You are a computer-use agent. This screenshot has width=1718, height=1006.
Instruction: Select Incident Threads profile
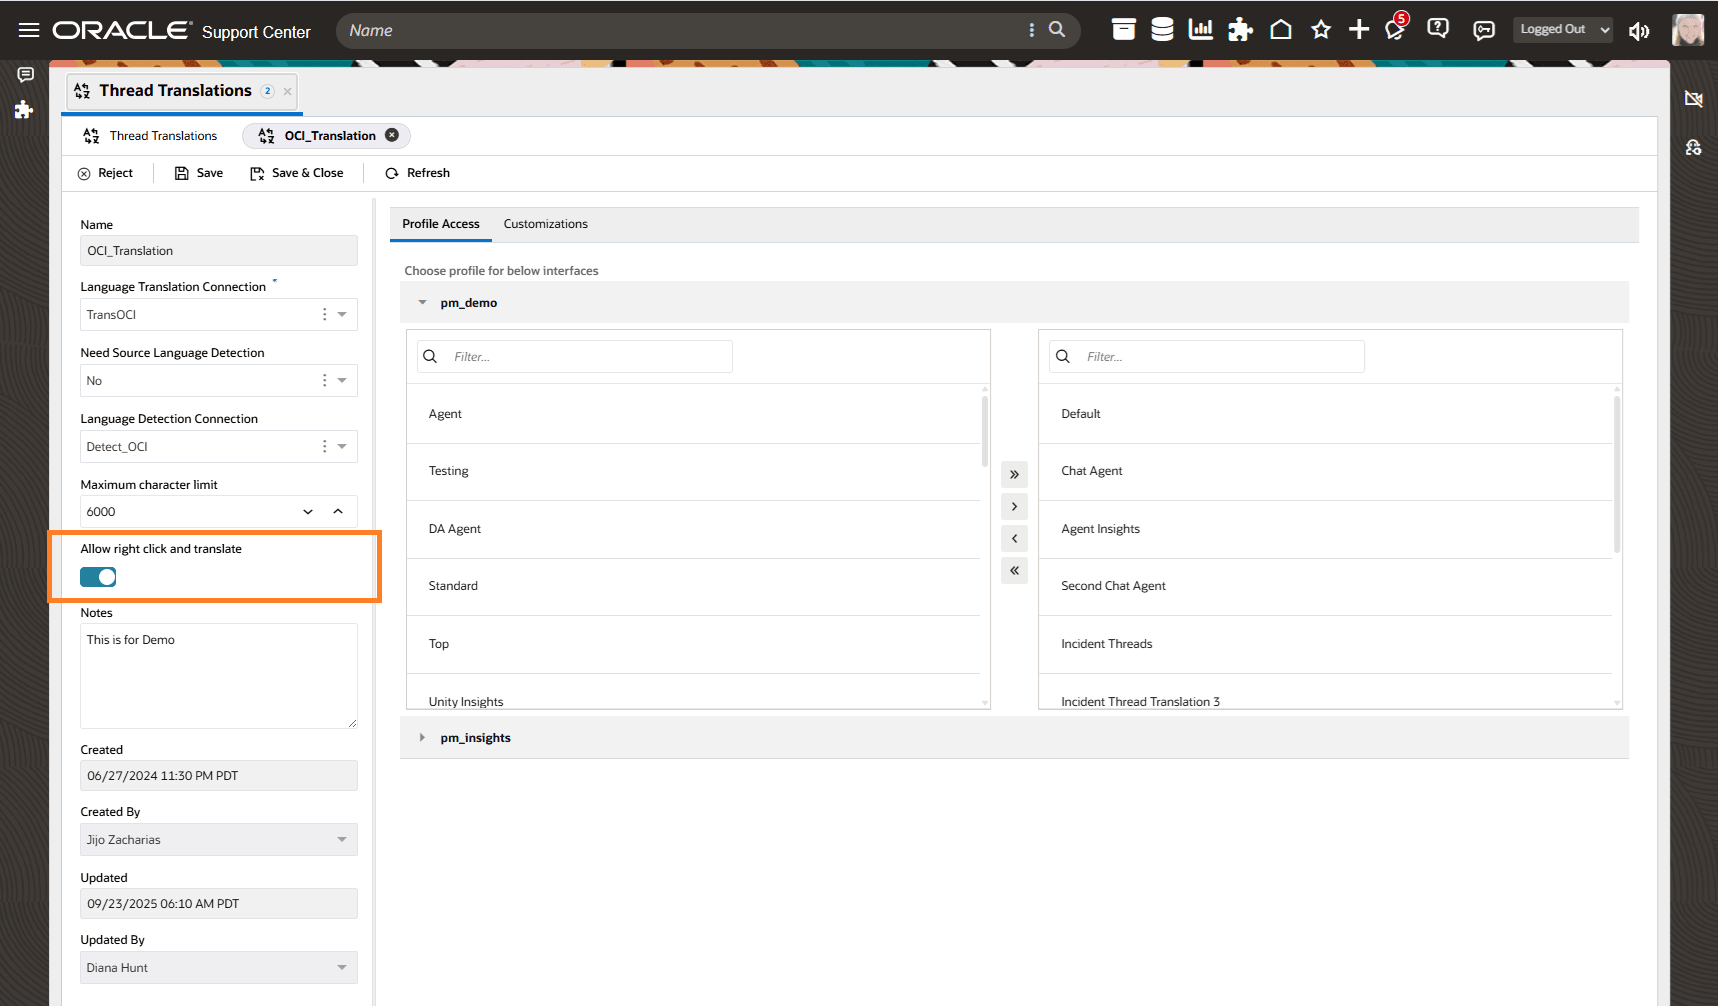coord(1326,644)
